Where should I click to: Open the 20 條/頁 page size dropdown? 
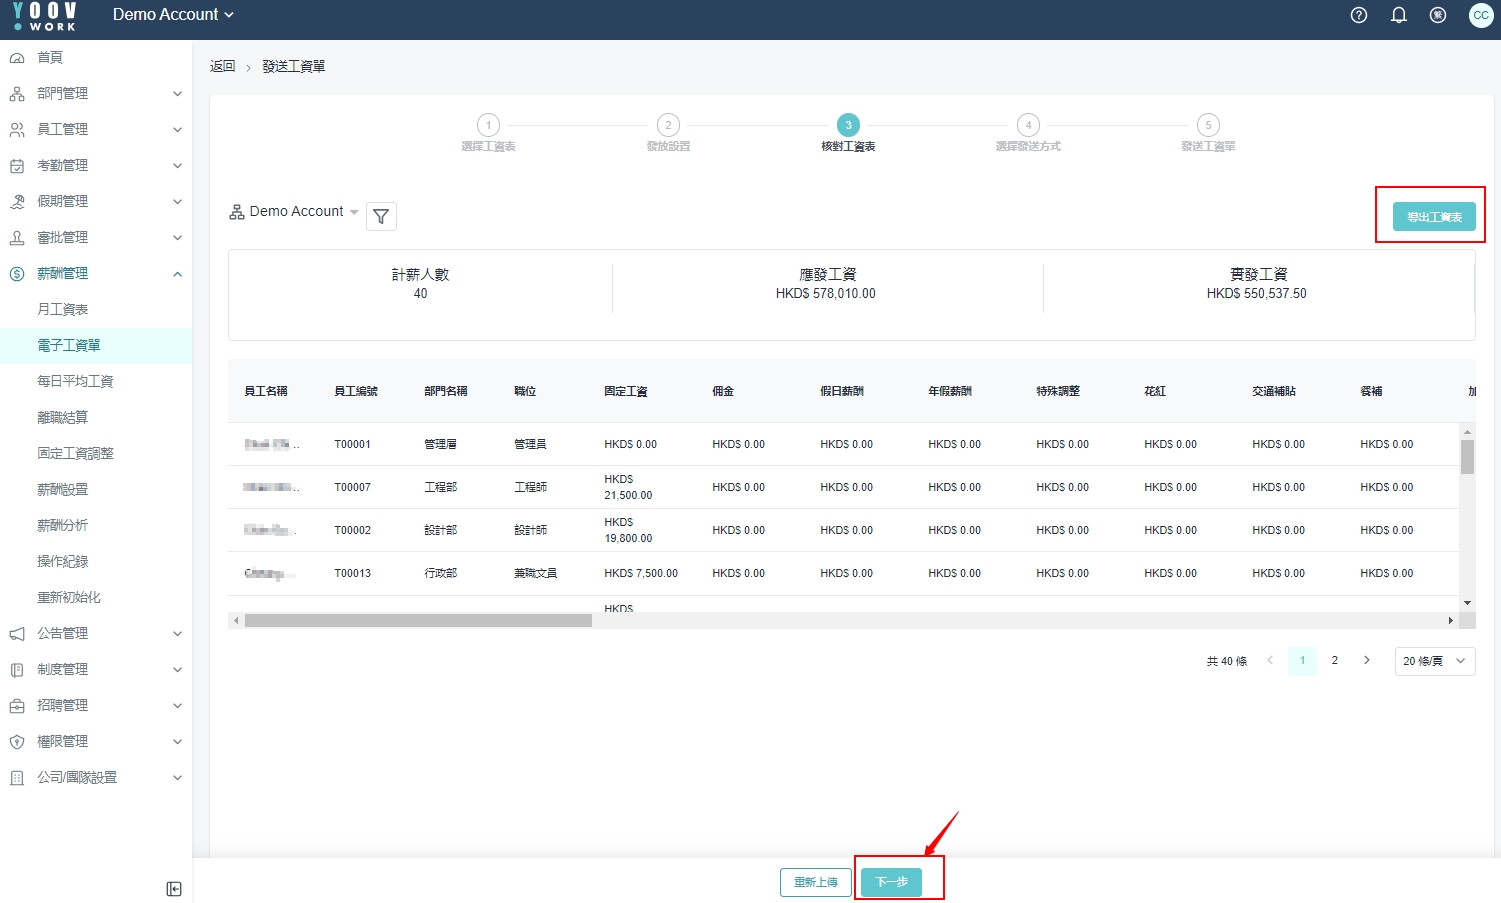(x=1434, y=661)
